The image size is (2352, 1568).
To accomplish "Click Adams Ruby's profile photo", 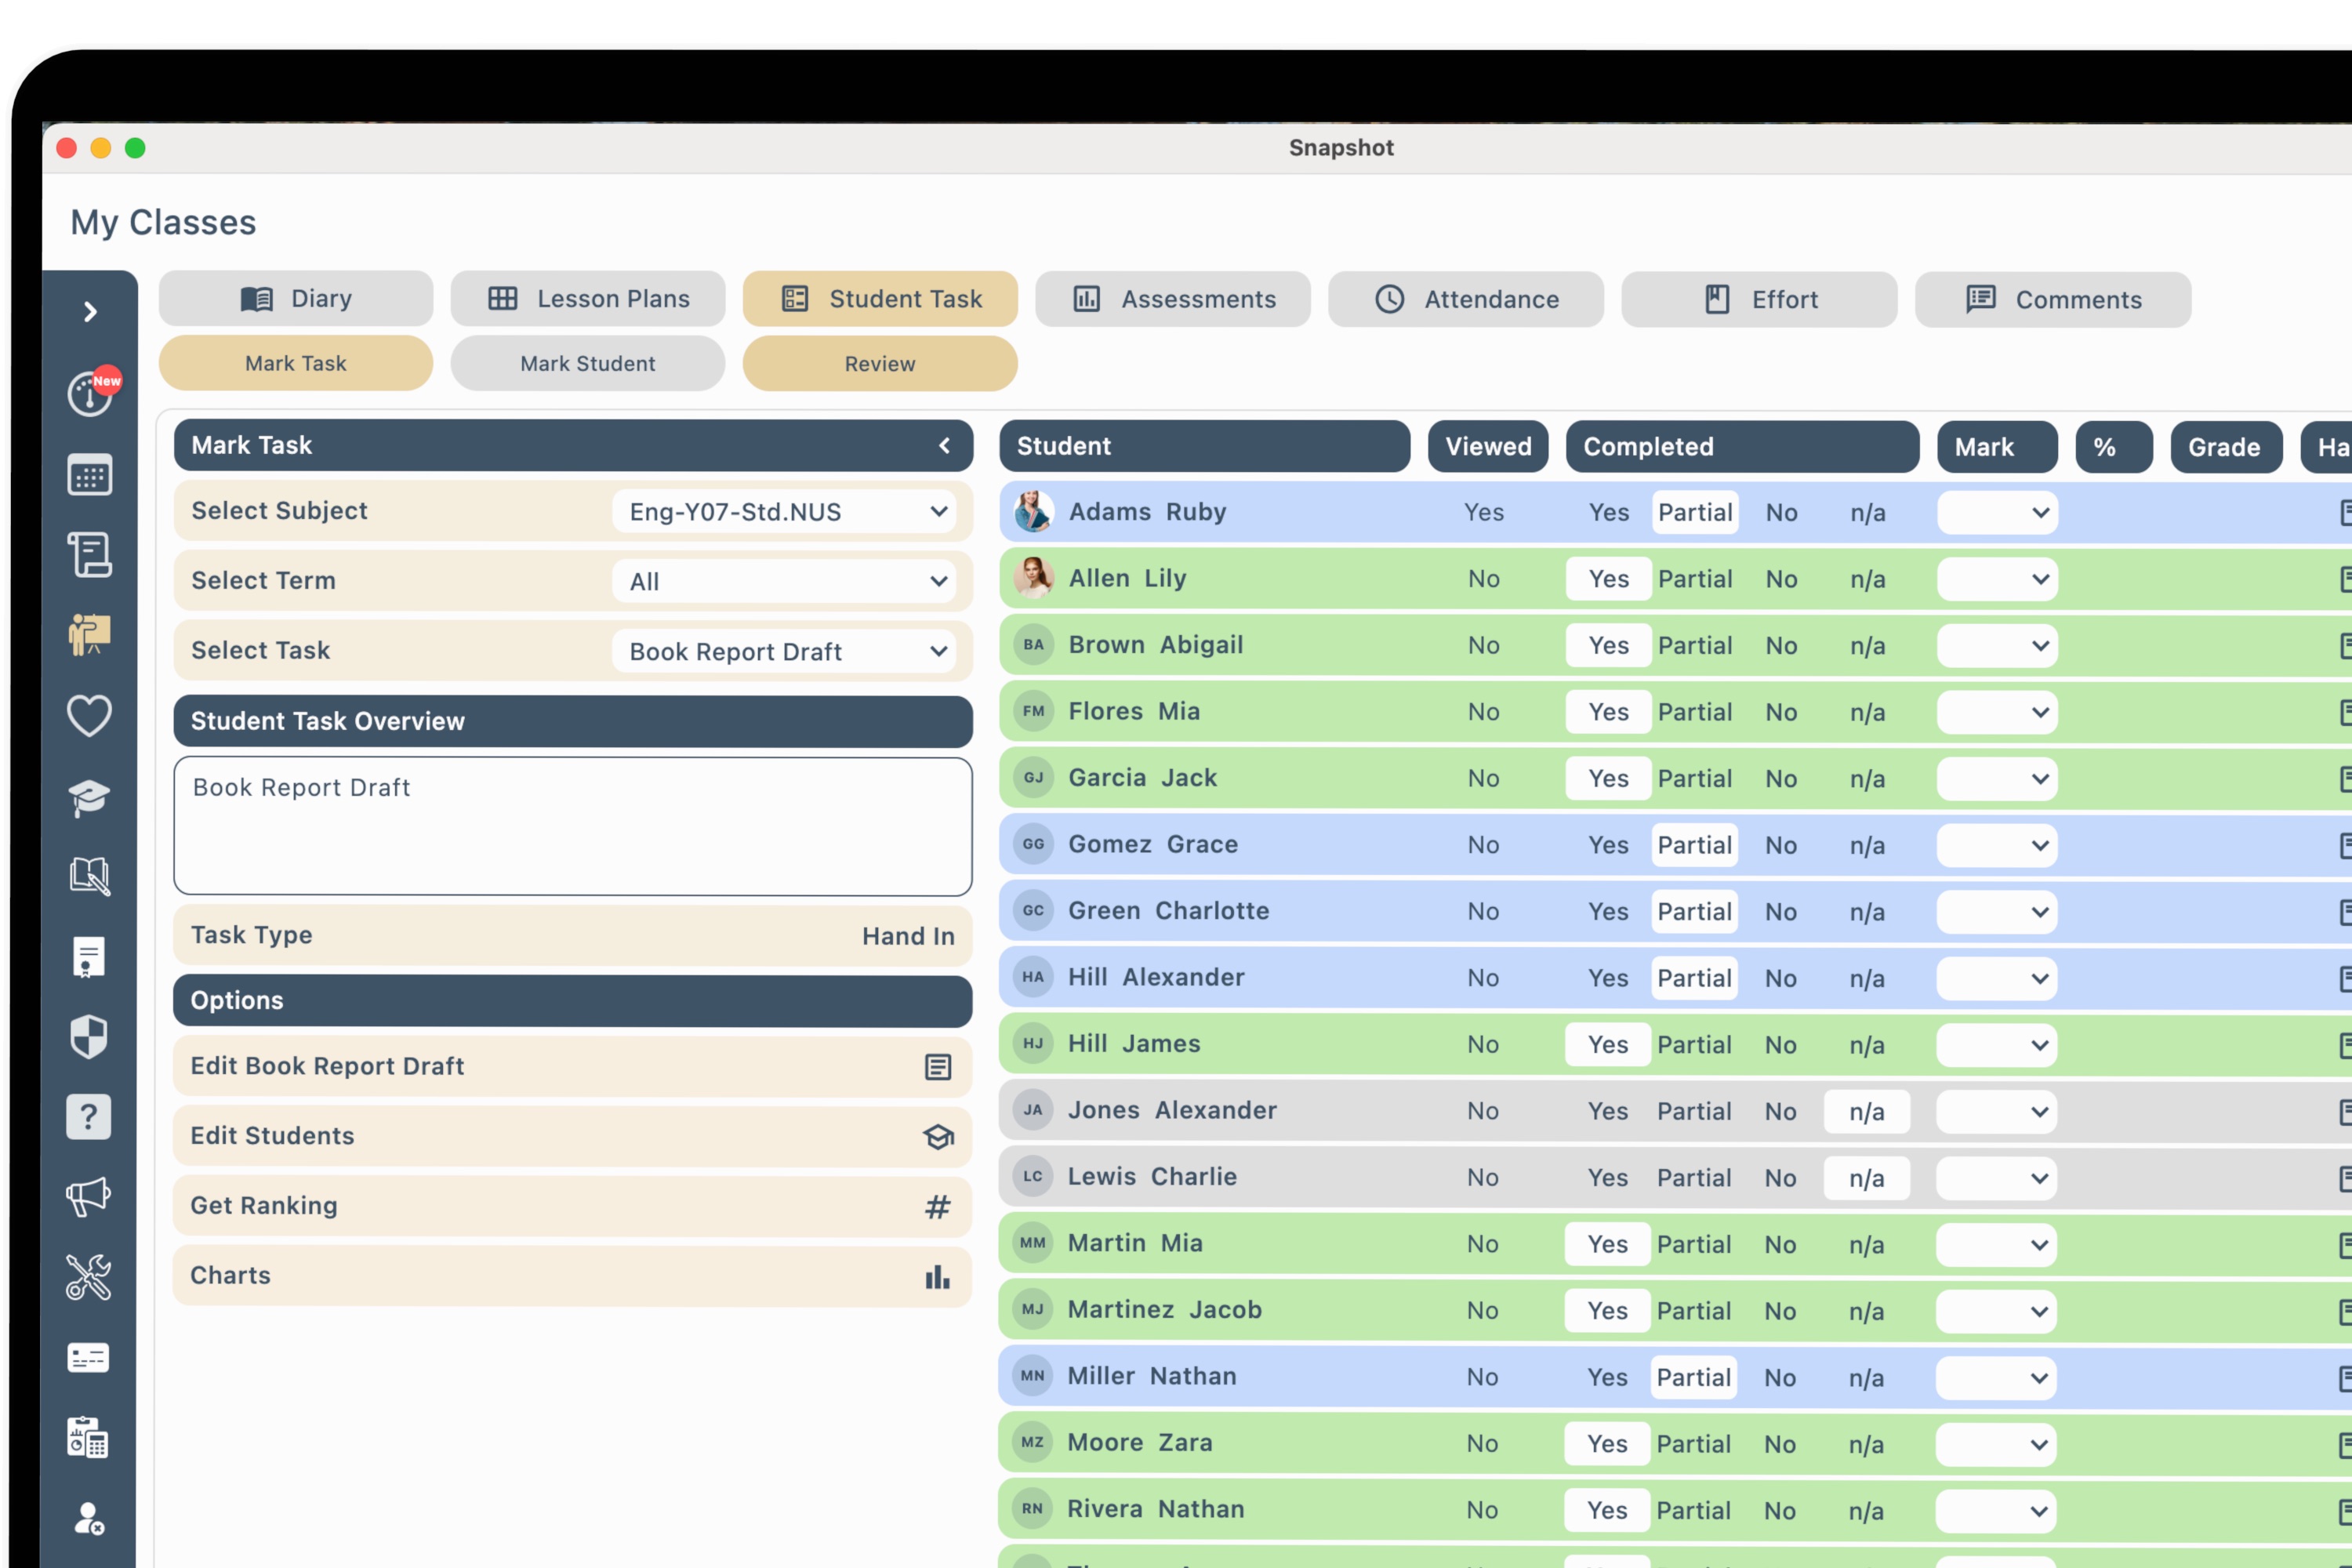I will 1033,512.
